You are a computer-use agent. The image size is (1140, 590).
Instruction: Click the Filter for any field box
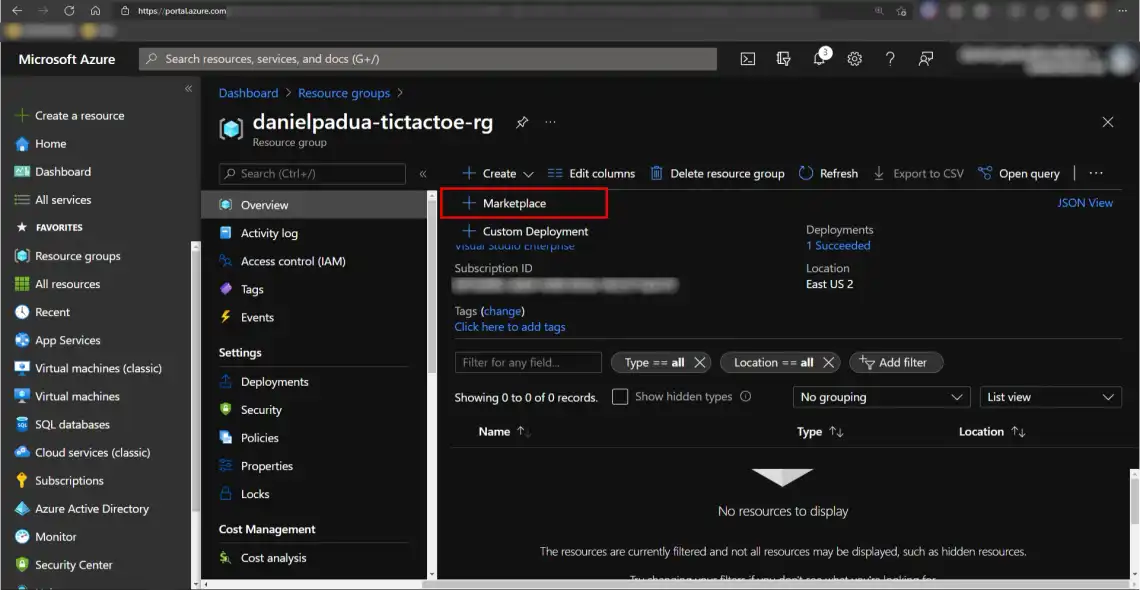(528, 363)
